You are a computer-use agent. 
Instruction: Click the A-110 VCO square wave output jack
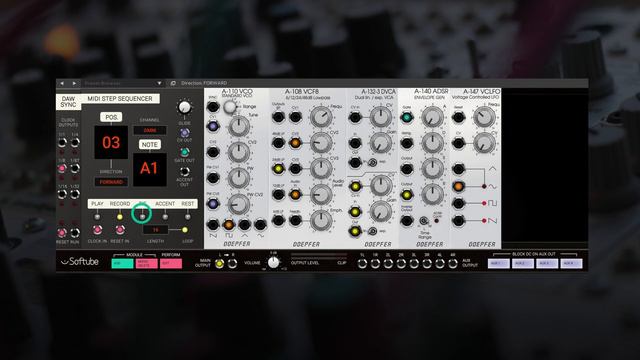point(229,224)
